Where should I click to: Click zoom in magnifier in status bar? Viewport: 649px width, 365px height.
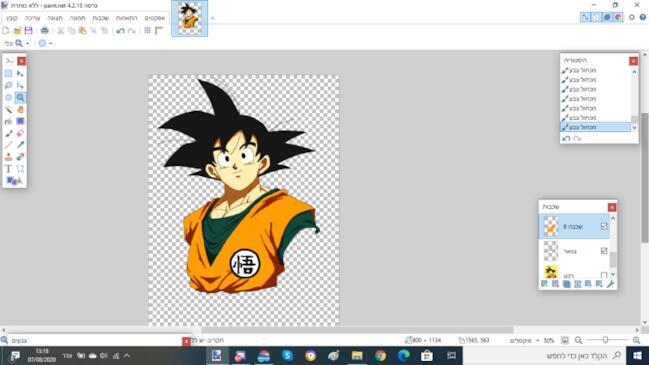[x=637, y=340]
